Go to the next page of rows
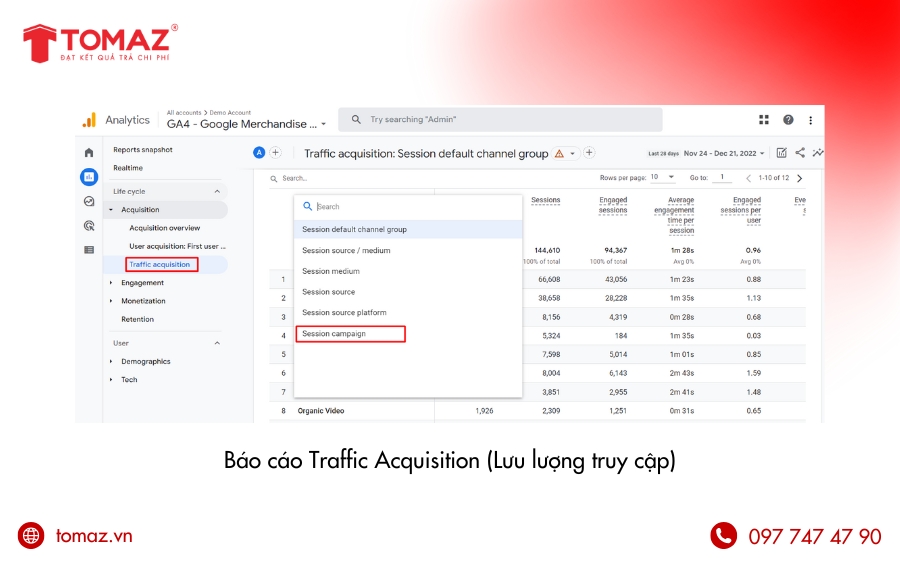 click(800, 178)
